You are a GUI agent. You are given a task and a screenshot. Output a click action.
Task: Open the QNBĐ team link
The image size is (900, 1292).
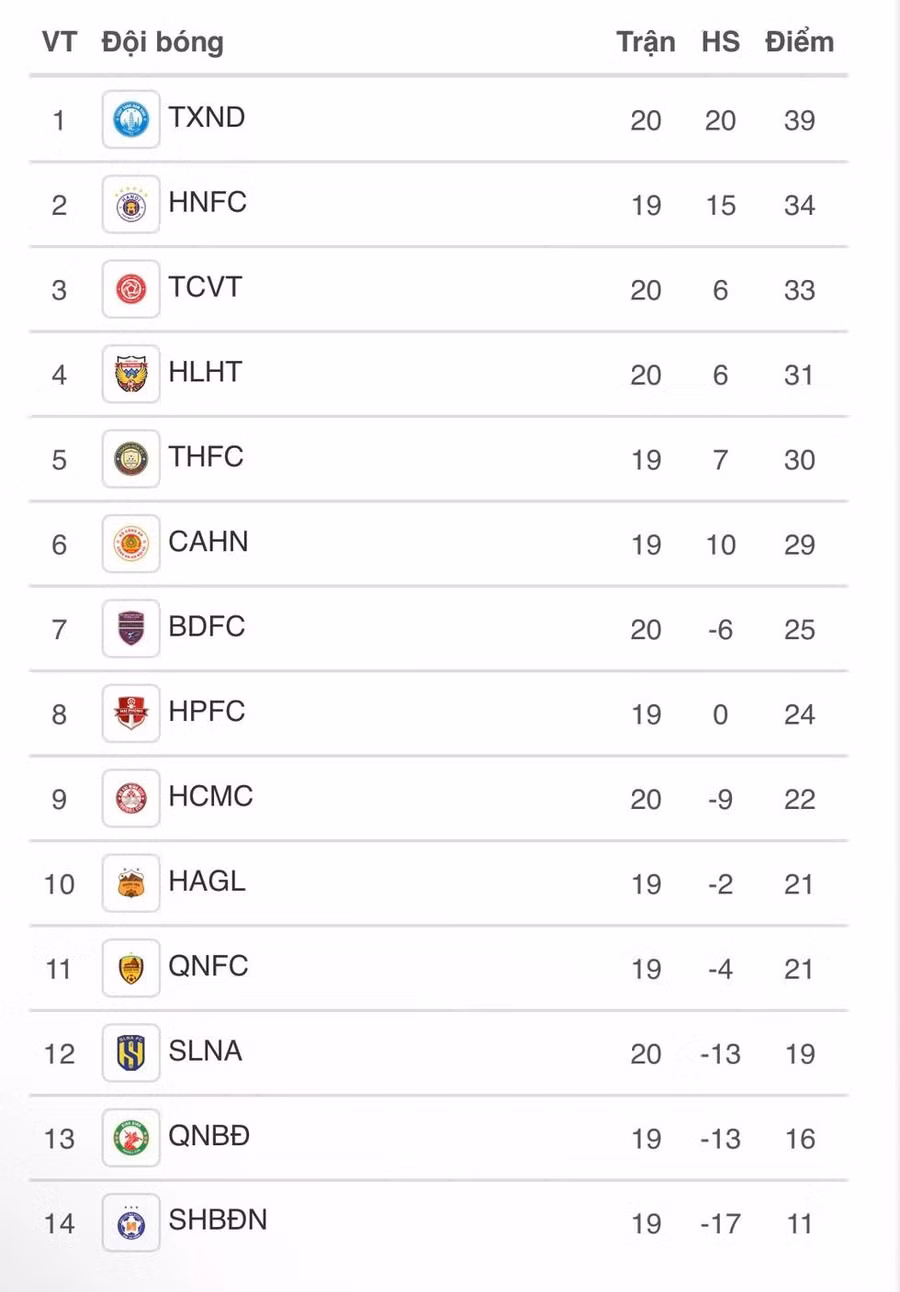click(x=209, y=1136)
